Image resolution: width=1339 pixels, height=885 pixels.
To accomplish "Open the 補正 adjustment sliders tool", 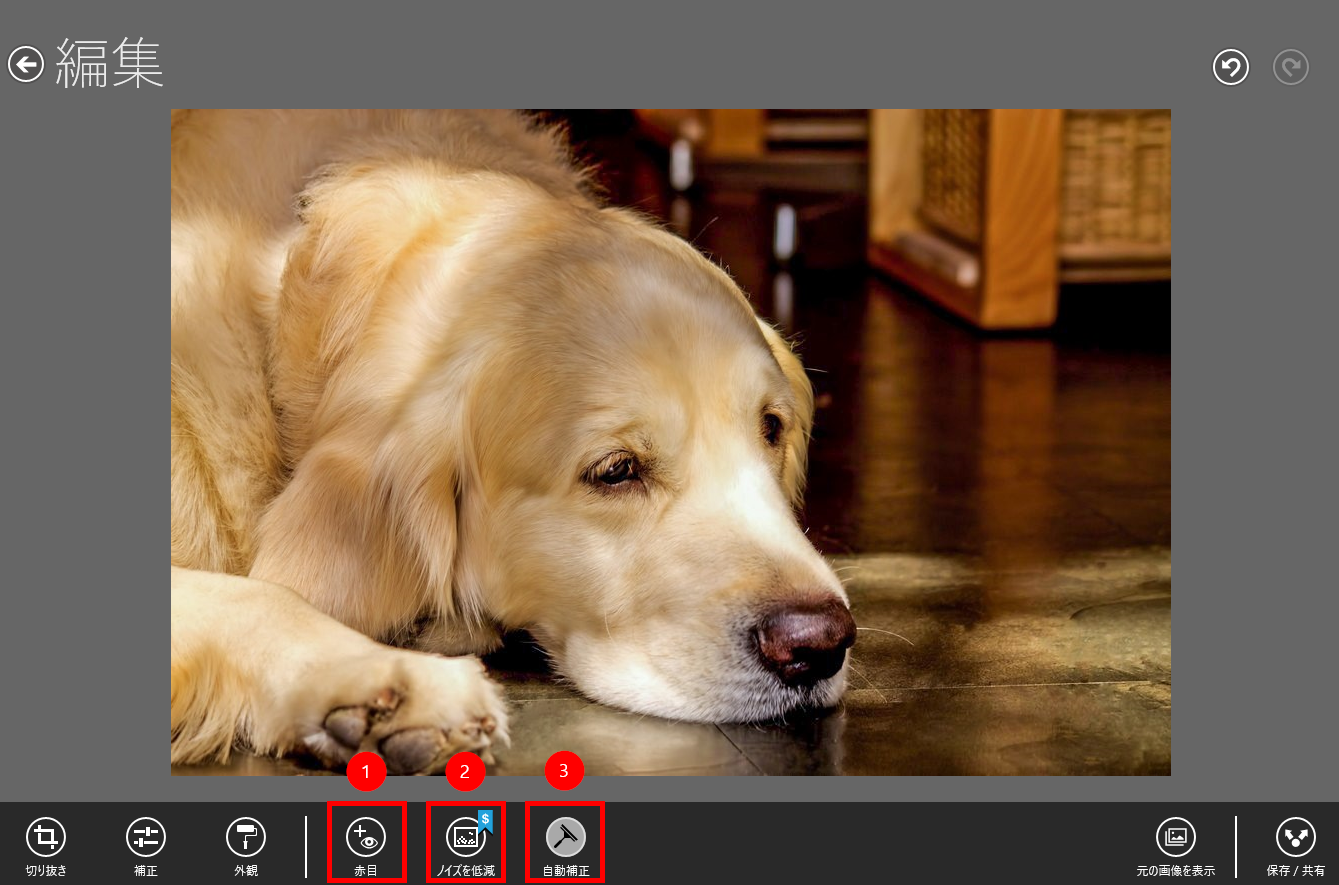I will click(146, 846).
